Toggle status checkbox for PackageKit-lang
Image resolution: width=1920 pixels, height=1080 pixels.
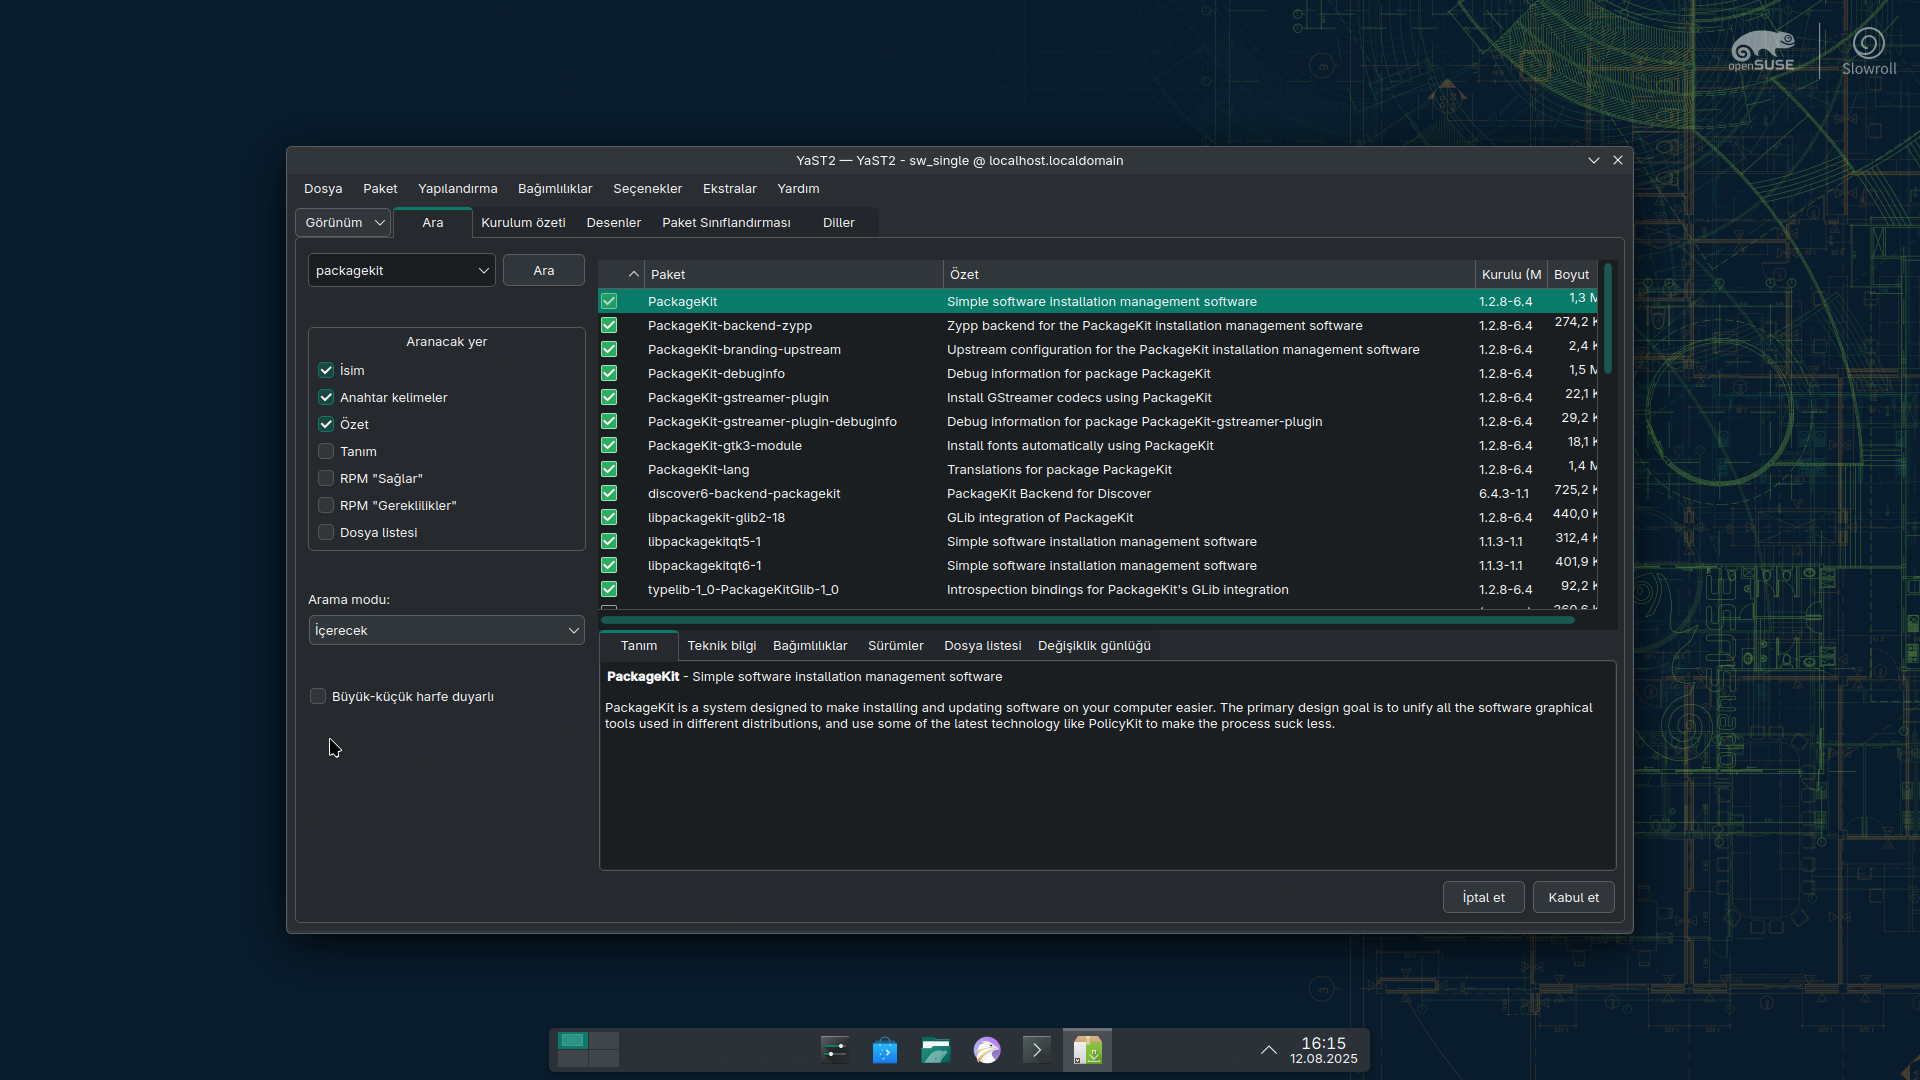(609, 469)
